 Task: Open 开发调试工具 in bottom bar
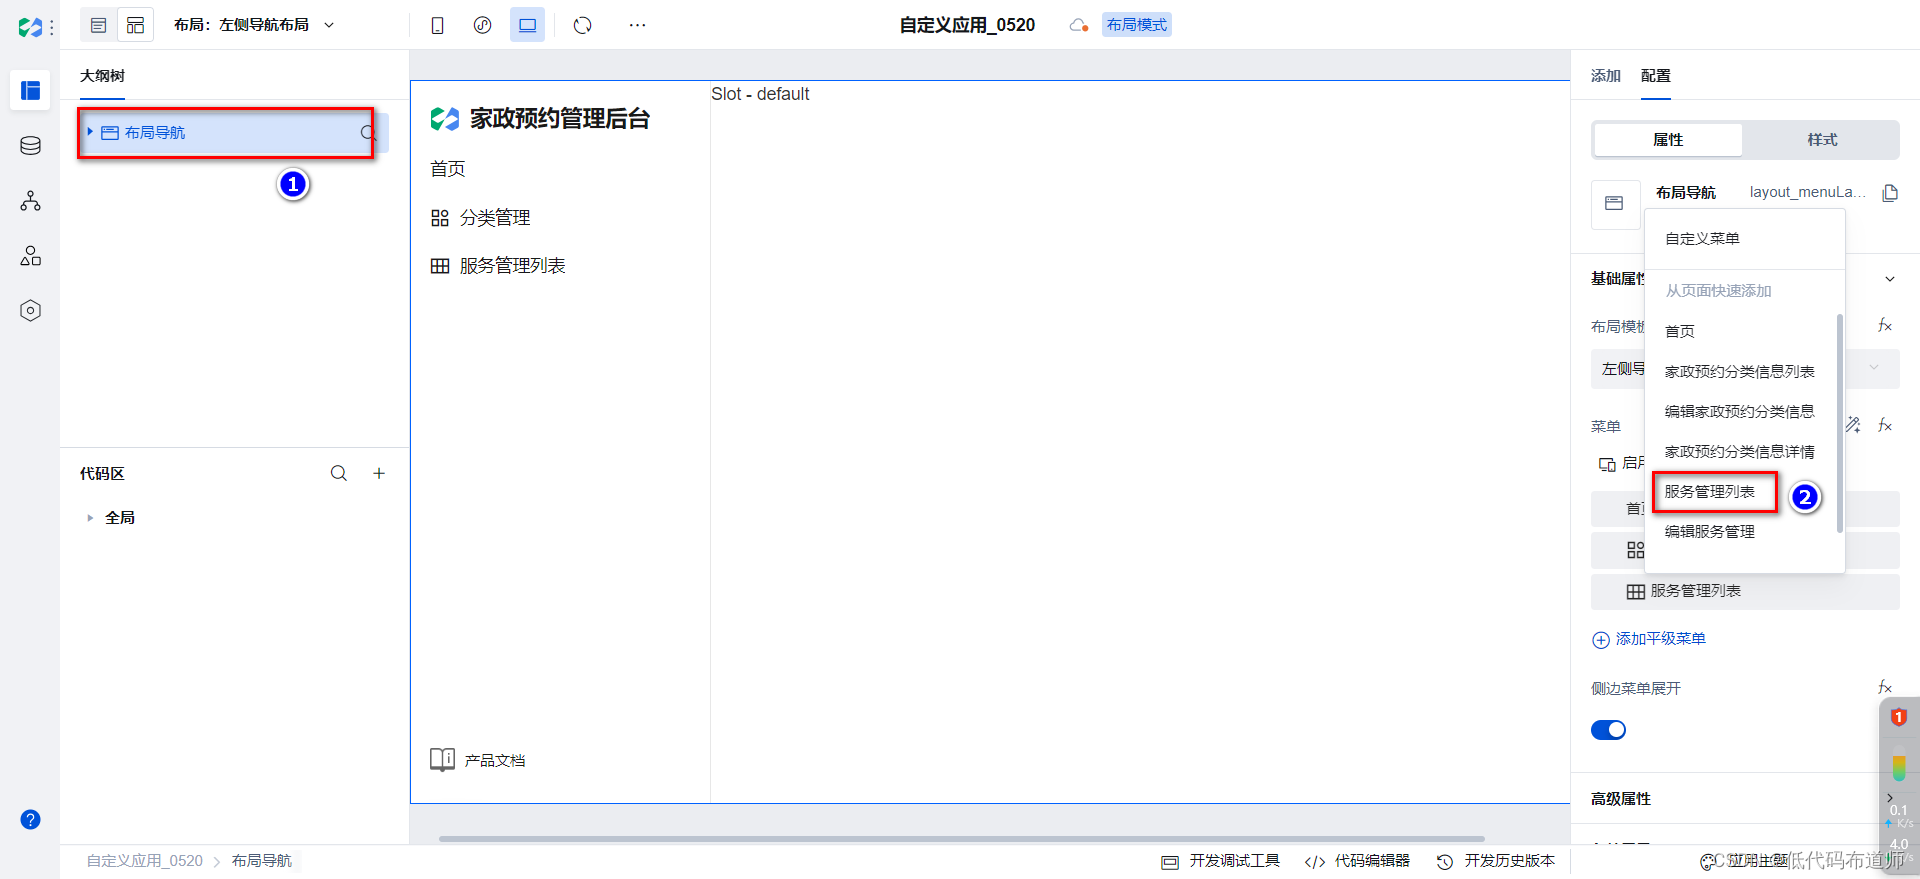click(1221, 861)
